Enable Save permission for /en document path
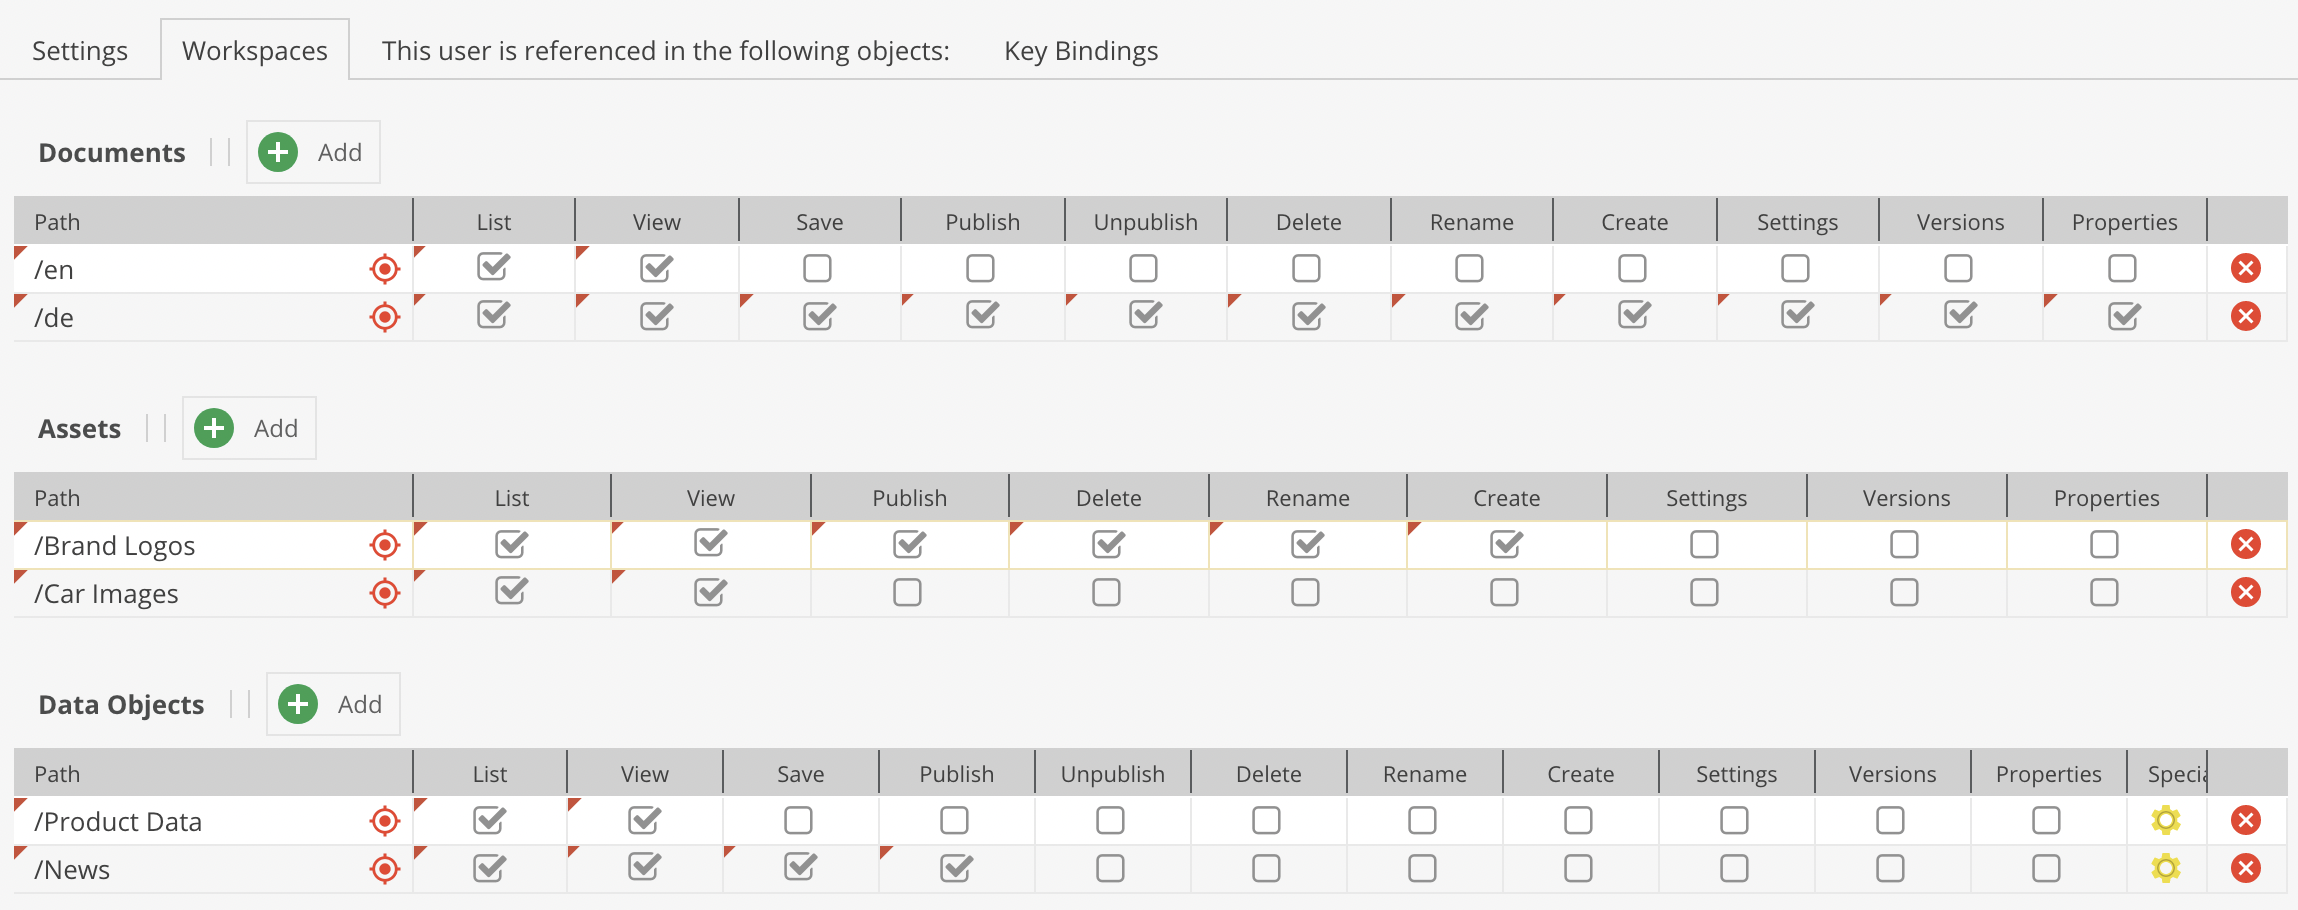 click(817, 269)
